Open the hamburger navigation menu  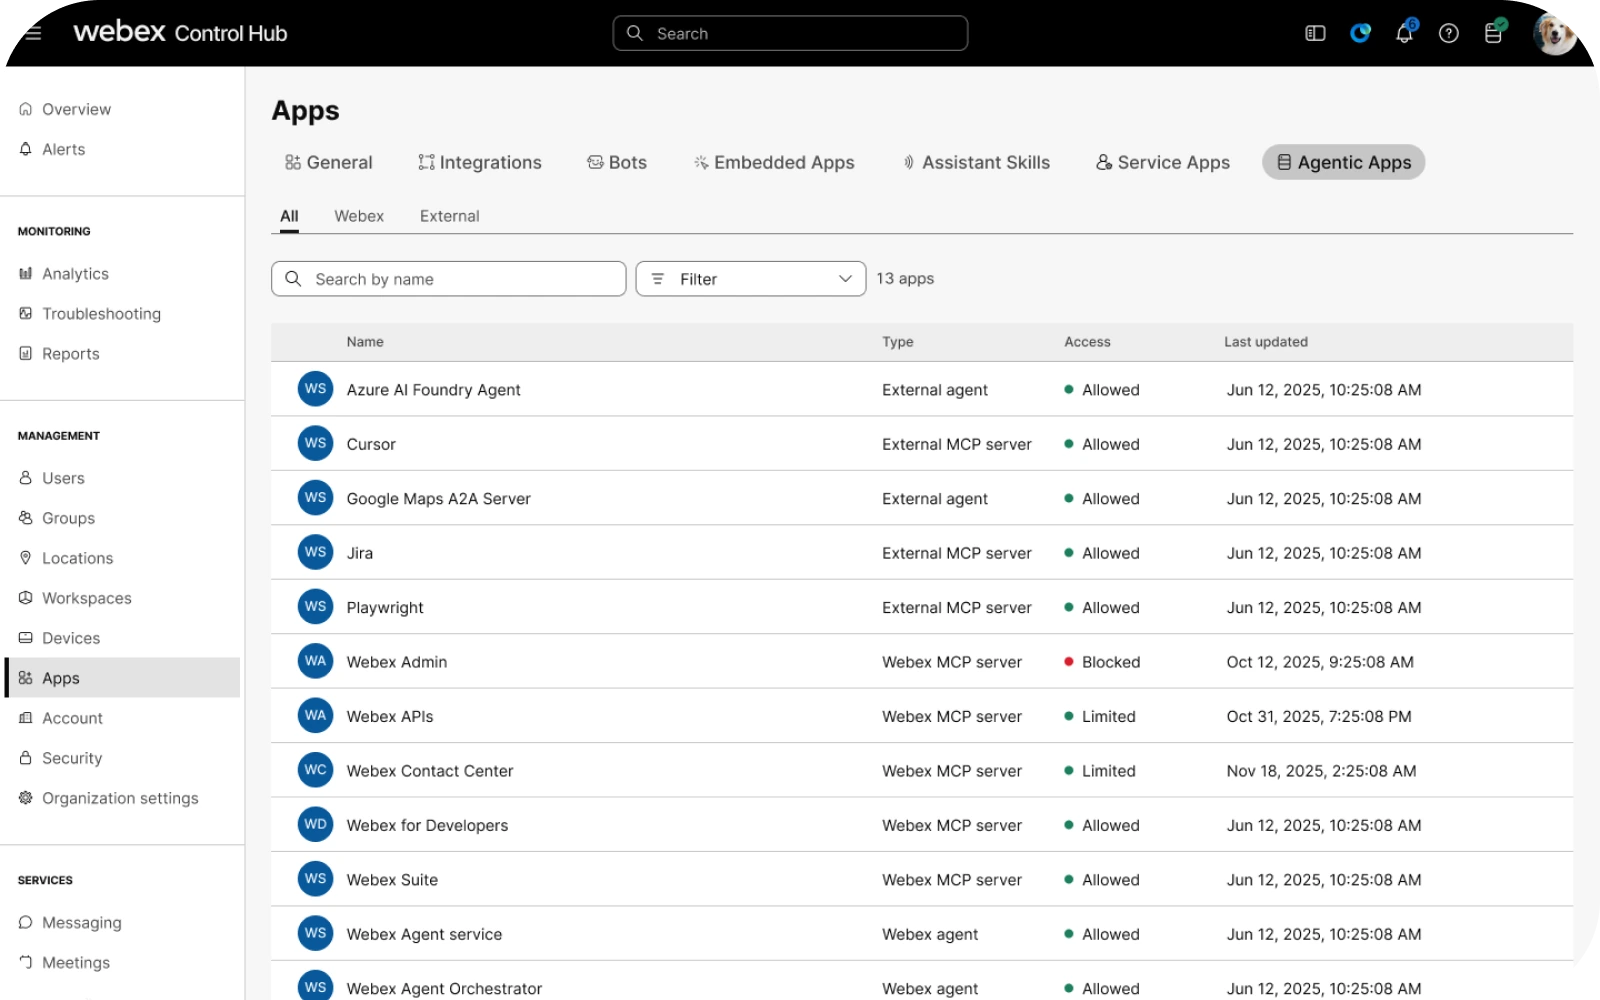pos(33,33)
